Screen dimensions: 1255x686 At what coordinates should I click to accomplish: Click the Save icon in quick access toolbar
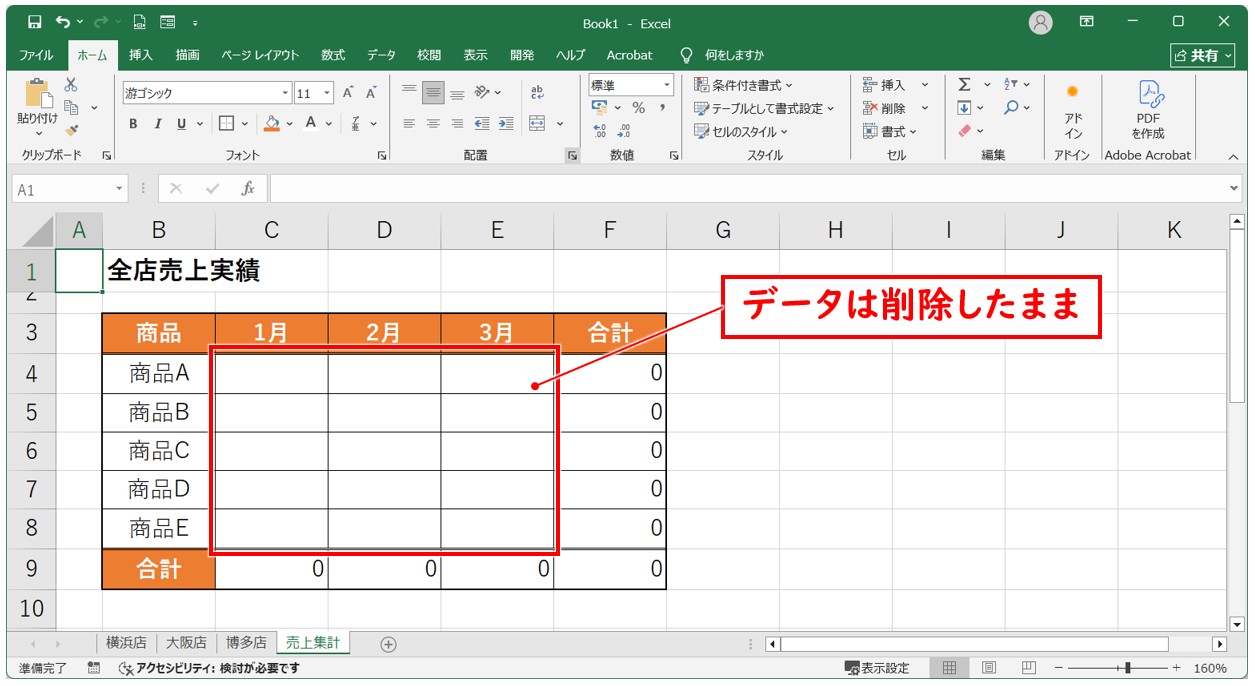pos(35,22)
